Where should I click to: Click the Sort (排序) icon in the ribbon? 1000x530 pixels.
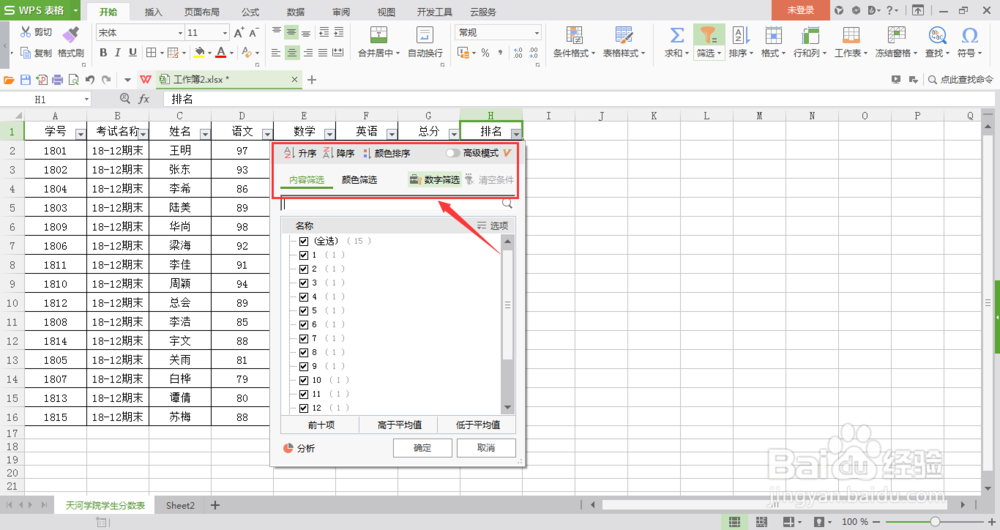point(741,35)
